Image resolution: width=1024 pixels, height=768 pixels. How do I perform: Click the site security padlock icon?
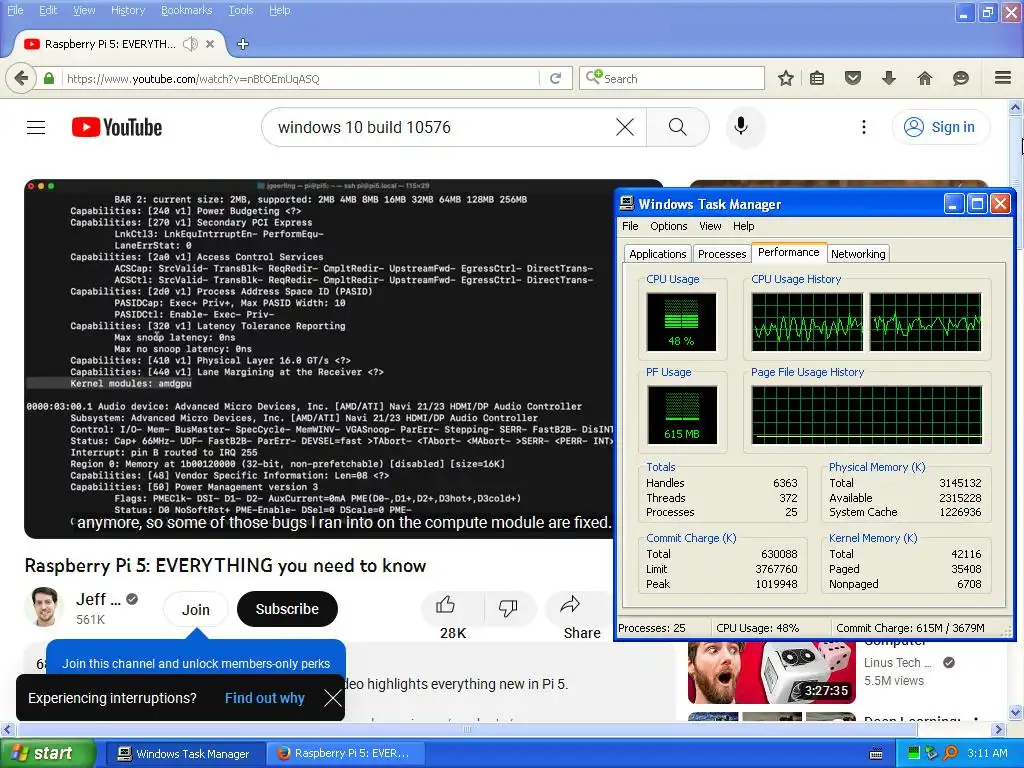point(49,78)
